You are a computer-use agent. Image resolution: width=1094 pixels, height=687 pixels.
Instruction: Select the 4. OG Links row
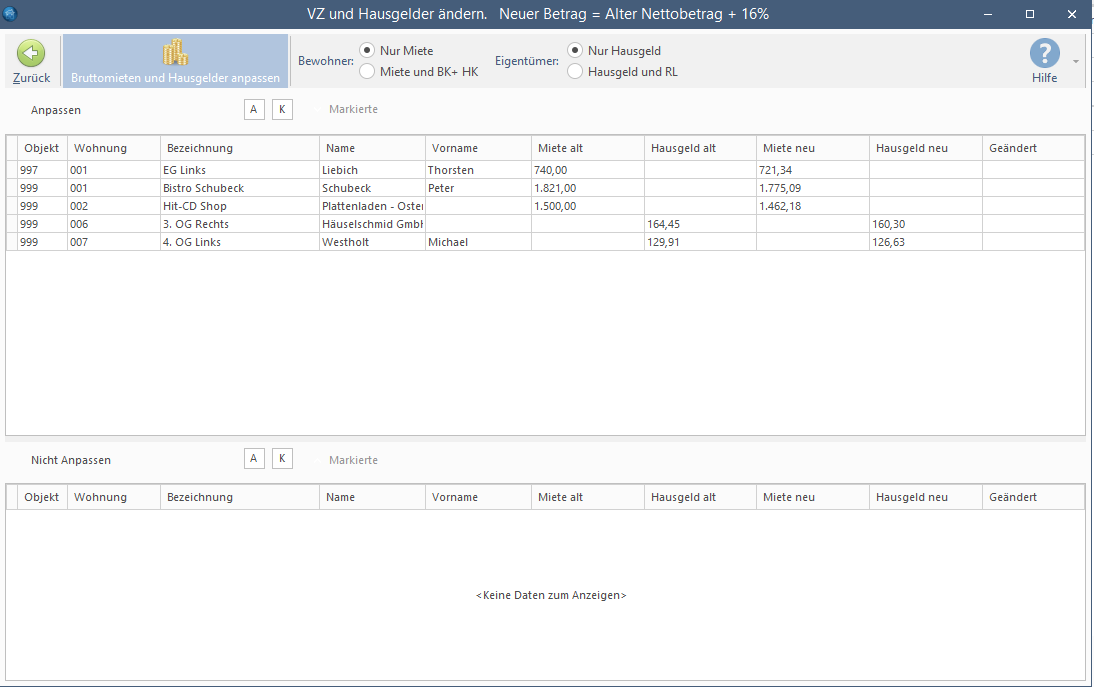[192, 242]
